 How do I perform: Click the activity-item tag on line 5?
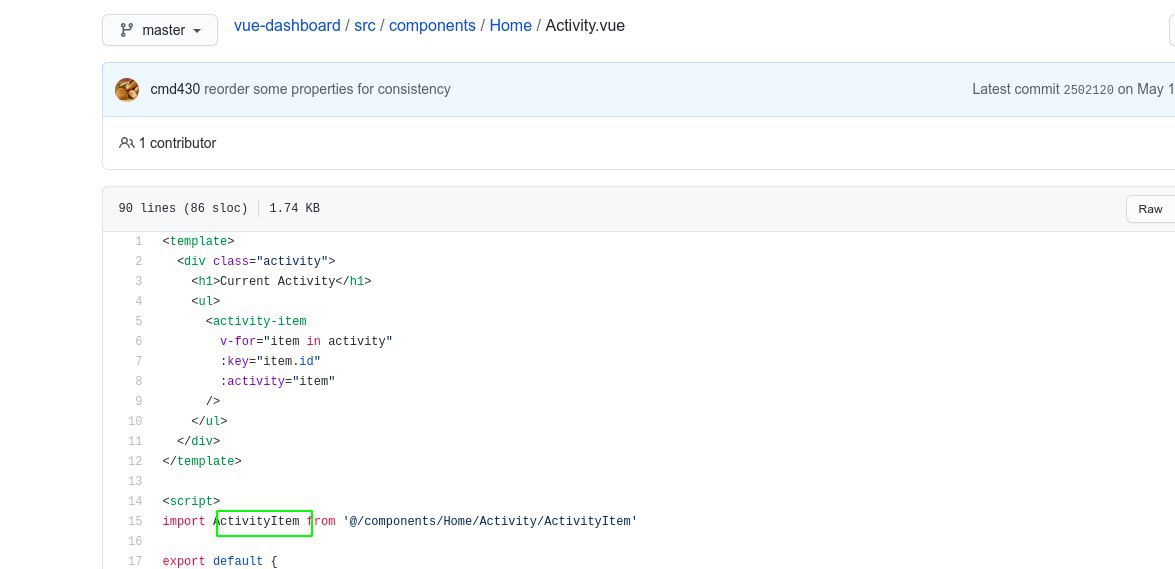(259, 321)
